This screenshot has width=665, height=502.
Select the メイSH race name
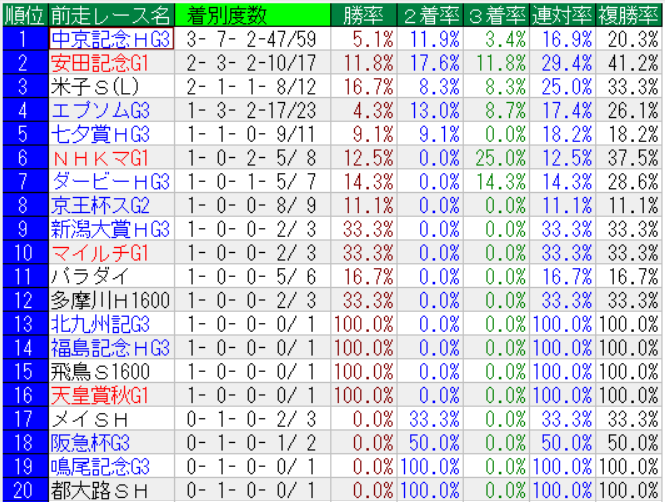[x=89, y=419]
